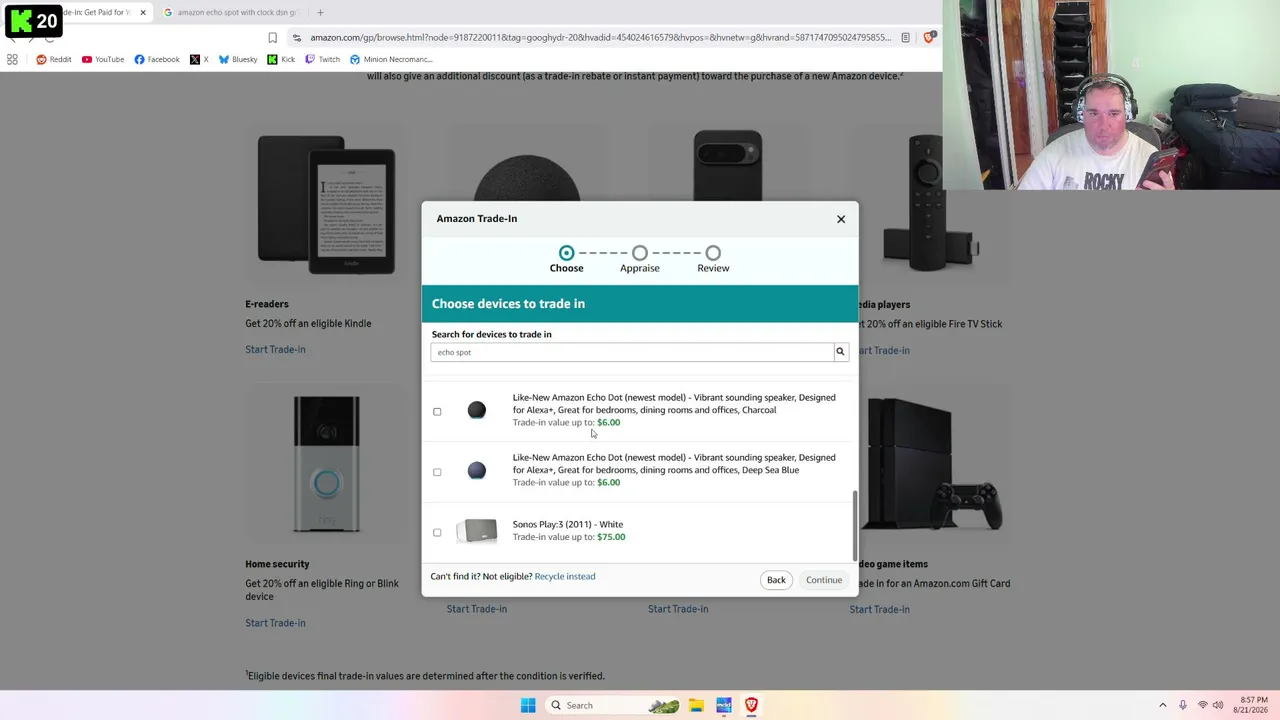Open the YouTube bookmark
Screen dimensions: 1280x720
(x=103, y=60)
